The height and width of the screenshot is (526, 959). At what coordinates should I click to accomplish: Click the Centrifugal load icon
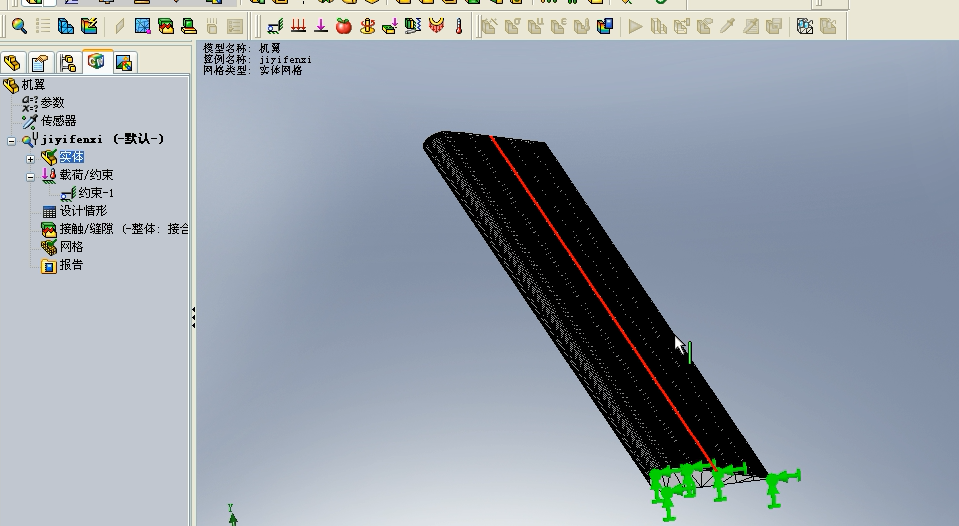(367, 26)
